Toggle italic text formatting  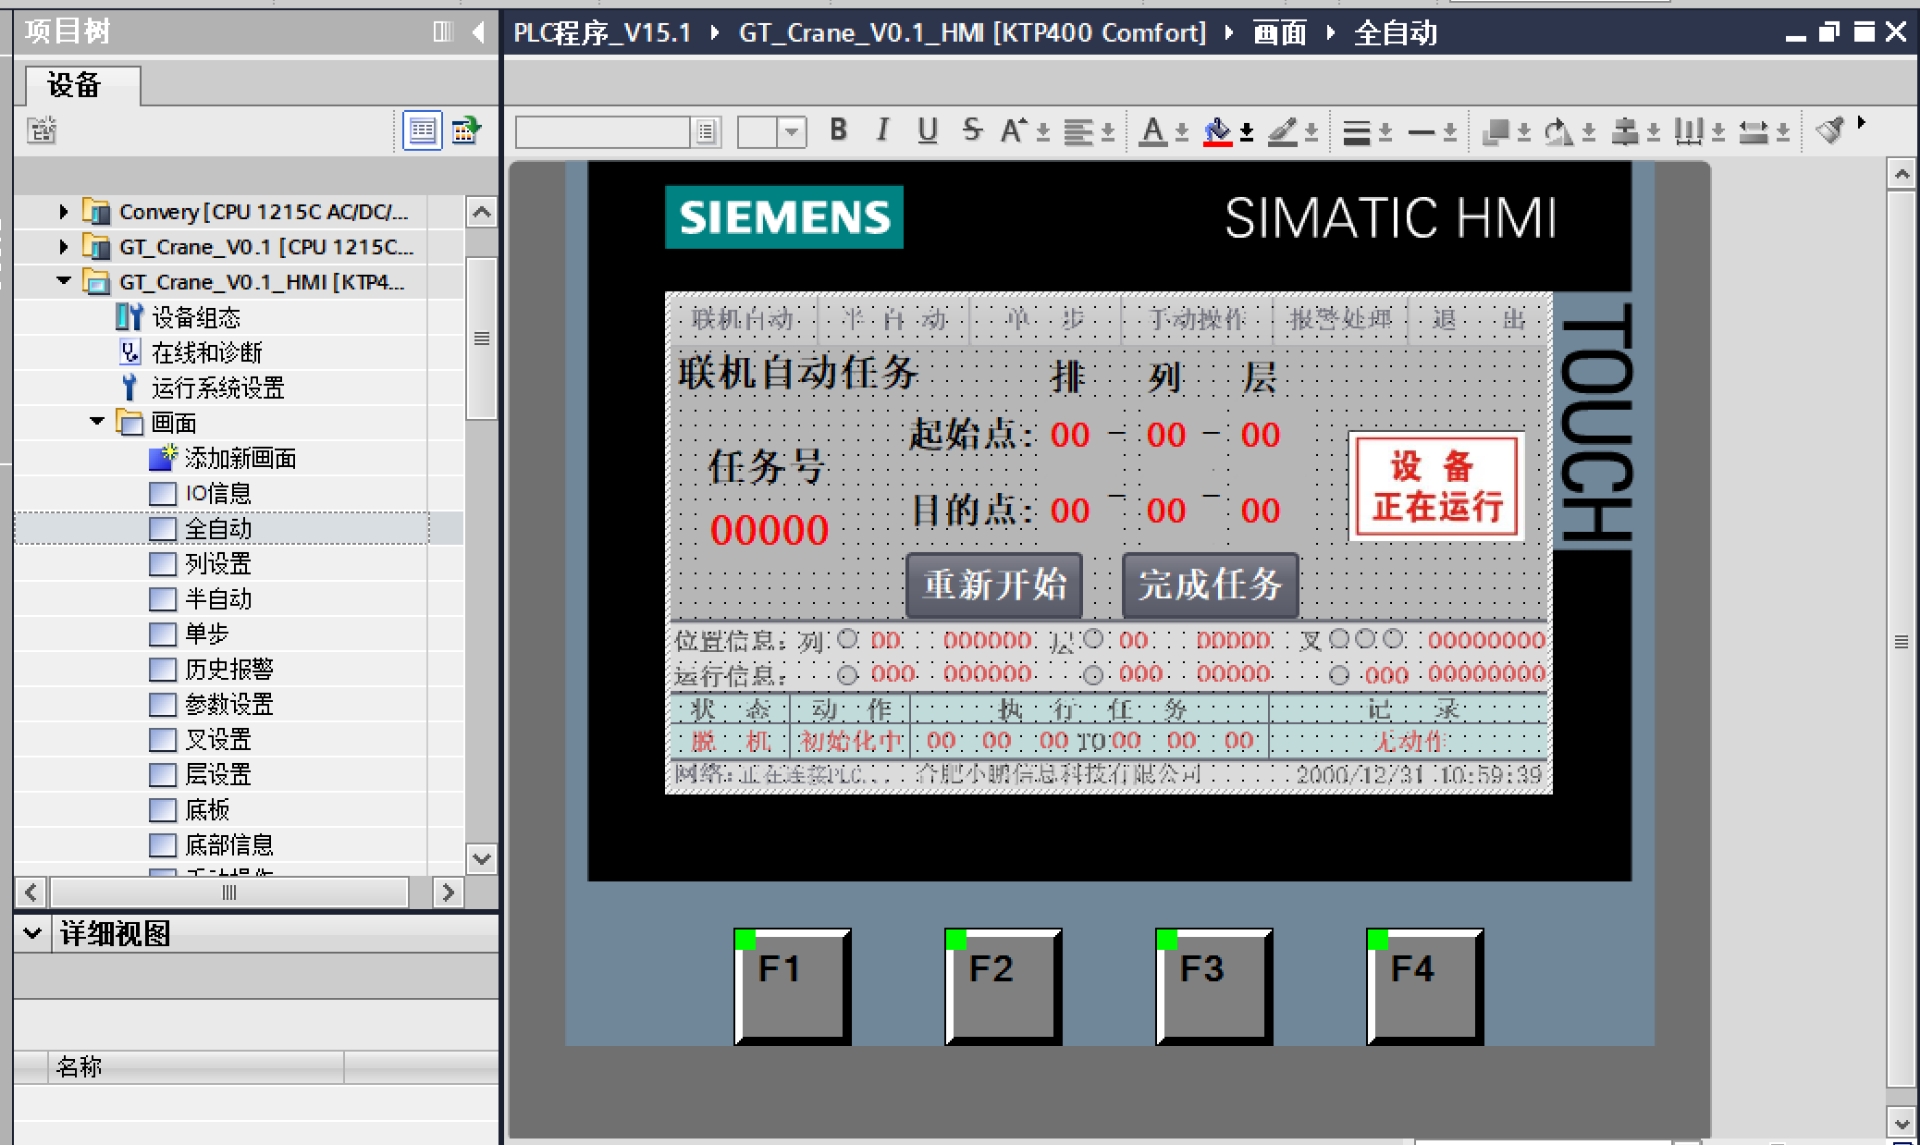coord(882,130)
